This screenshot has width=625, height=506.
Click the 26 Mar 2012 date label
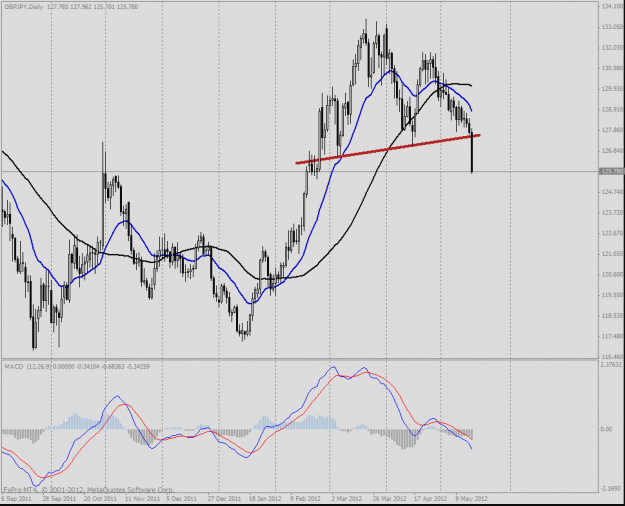pyautogui.click(x=389, y=499)
